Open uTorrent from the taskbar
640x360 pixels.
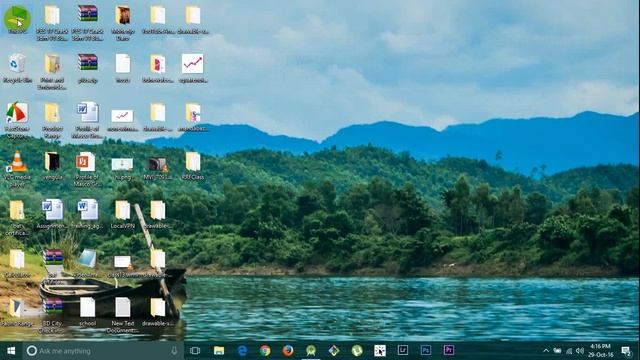pos(357,351)
